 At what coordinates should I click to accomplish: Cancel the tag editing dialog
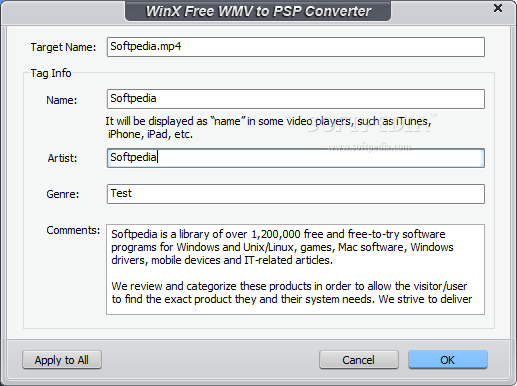coord(359,360)
